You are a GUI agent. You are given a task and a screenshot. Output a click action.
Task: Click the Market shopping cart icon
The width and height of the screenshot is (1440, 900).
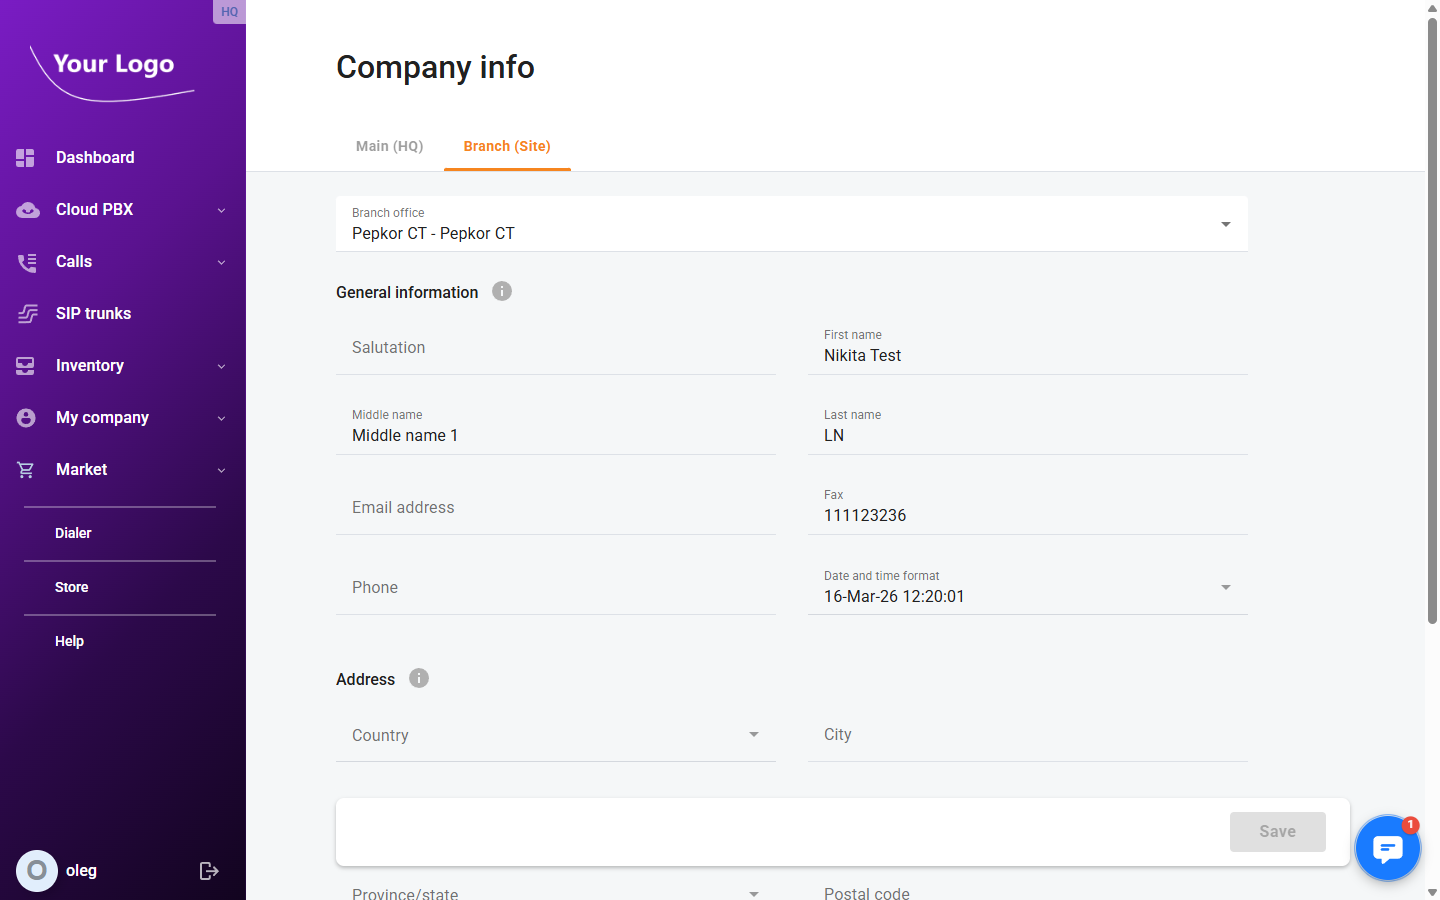pos(25,469)
